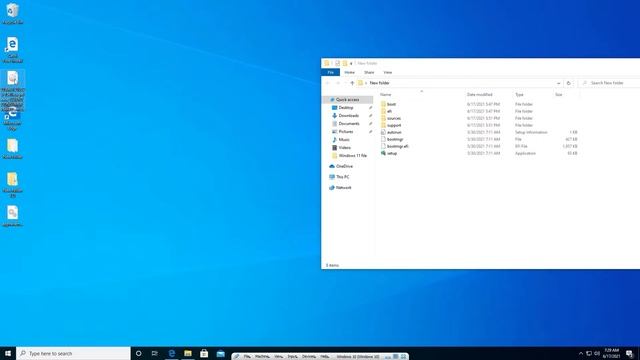Image resolution: width=640 pixels, height=360 pixels.
Task: Show hidden system tray icons
Action: [581, 353]
